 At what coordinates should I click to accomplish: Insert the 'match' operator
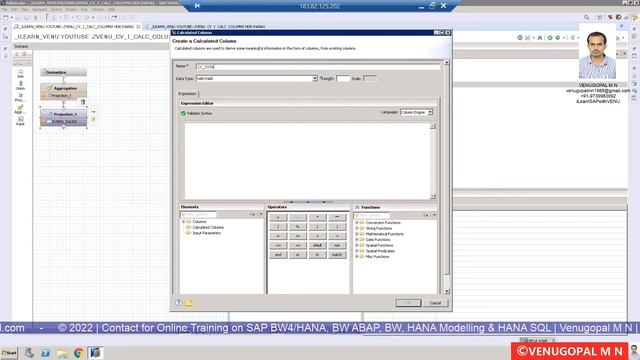coord(337,255)
